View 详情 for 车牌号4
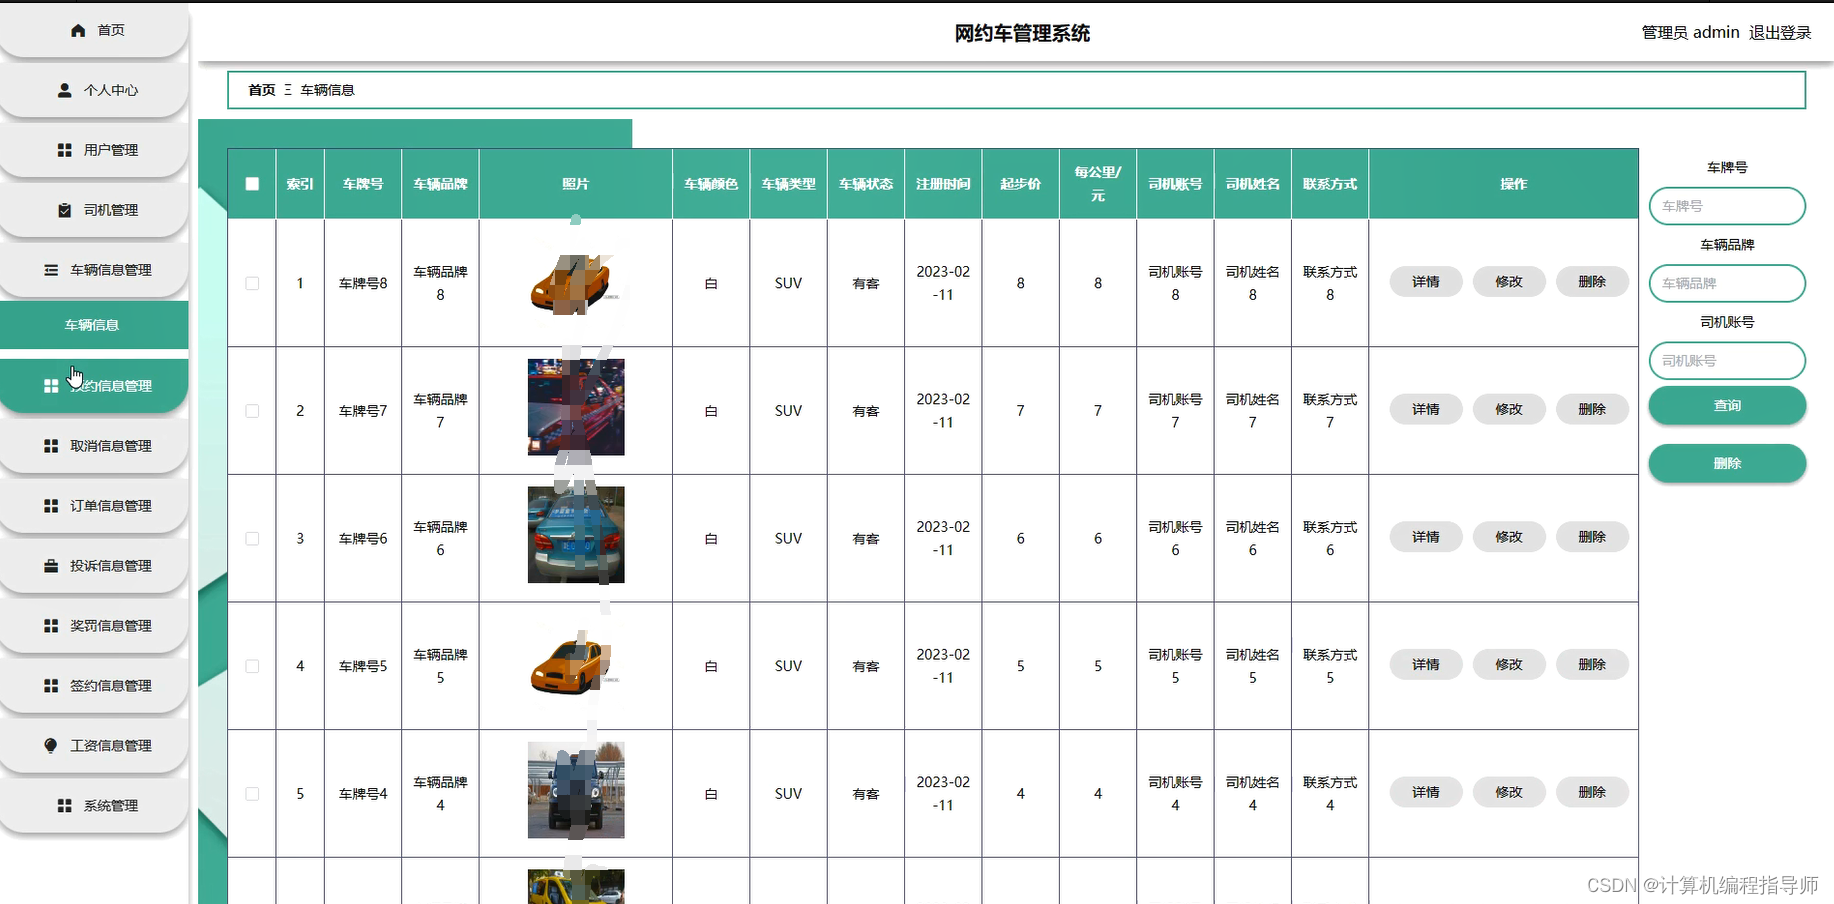Screen dimensions: 1834x904 coord(1426,792)
